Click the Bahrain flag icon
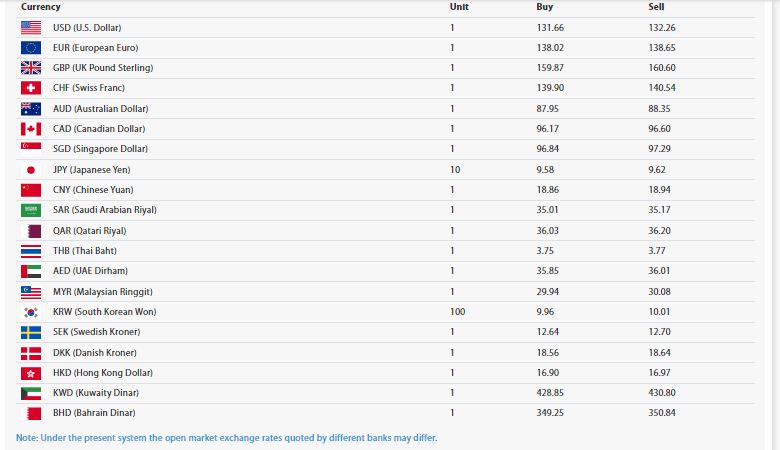 coord(31,413)
